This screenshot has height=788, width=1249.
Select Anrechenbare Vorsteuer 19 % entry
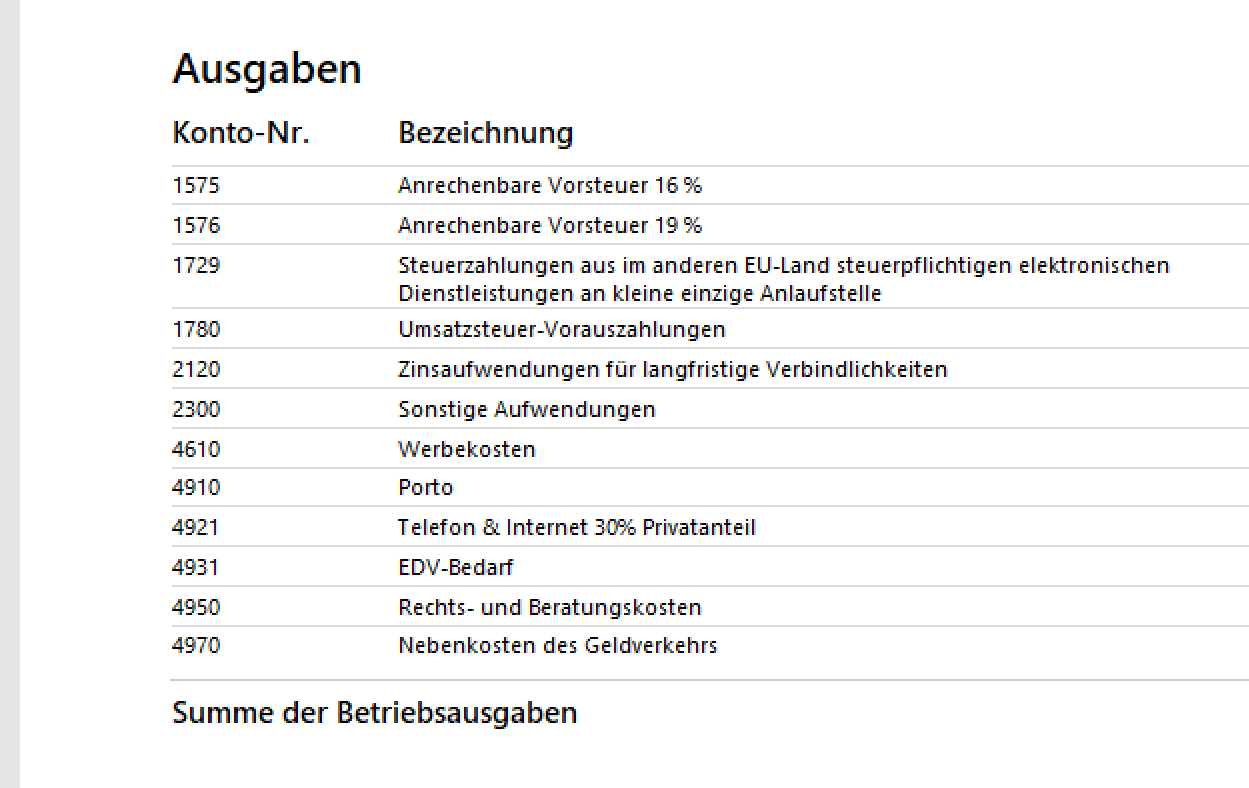tap(550, 225)
